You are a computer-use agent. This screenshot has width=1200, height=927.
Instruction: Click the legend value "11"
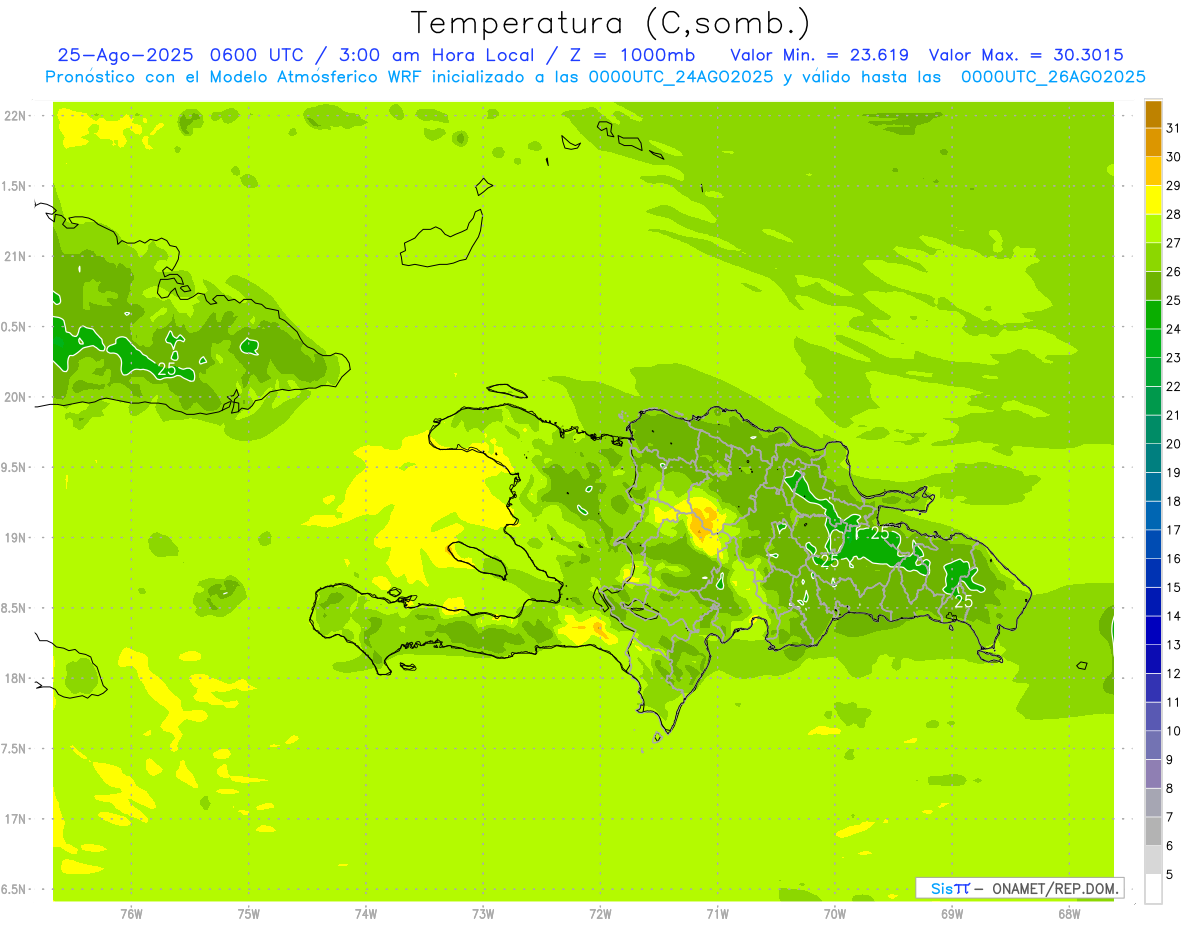[1174, 702]
